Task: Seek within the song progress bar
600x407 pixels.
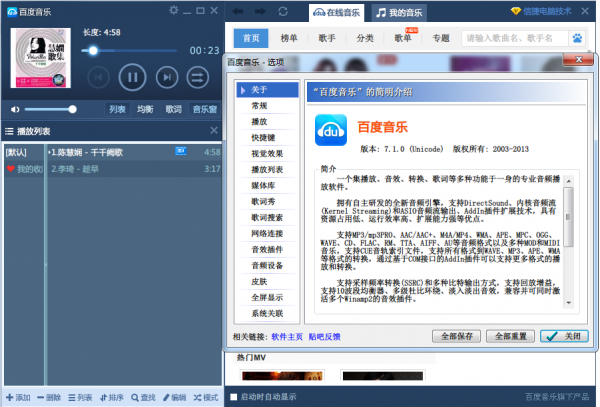Action: [129, 50]
